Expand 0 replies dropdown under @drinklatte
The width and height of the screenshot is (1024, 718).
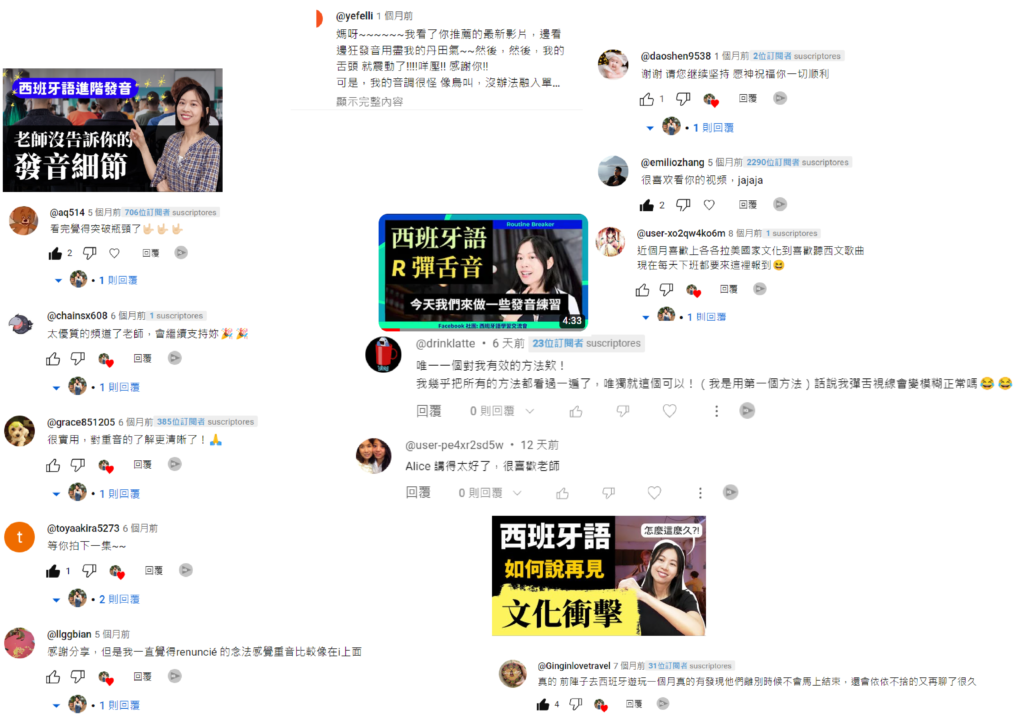pos(502,411)
